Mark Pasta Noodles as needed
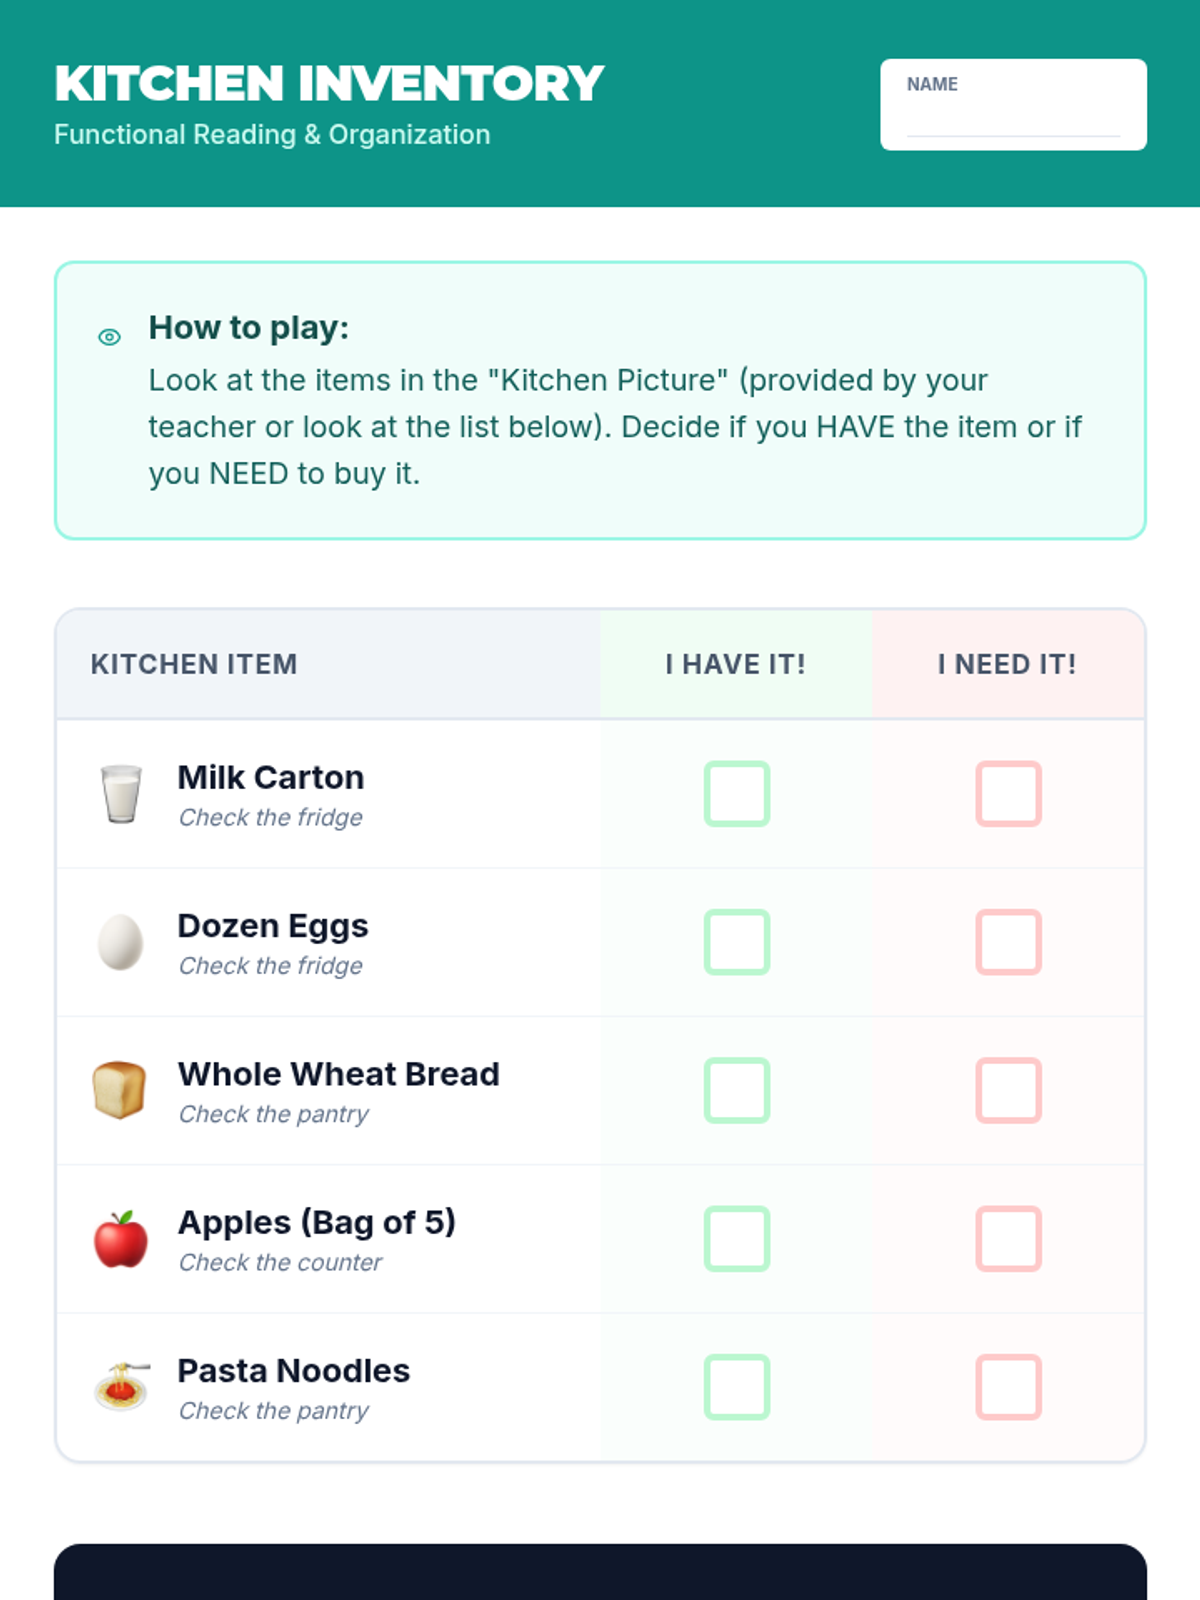 point(1008,1387)
